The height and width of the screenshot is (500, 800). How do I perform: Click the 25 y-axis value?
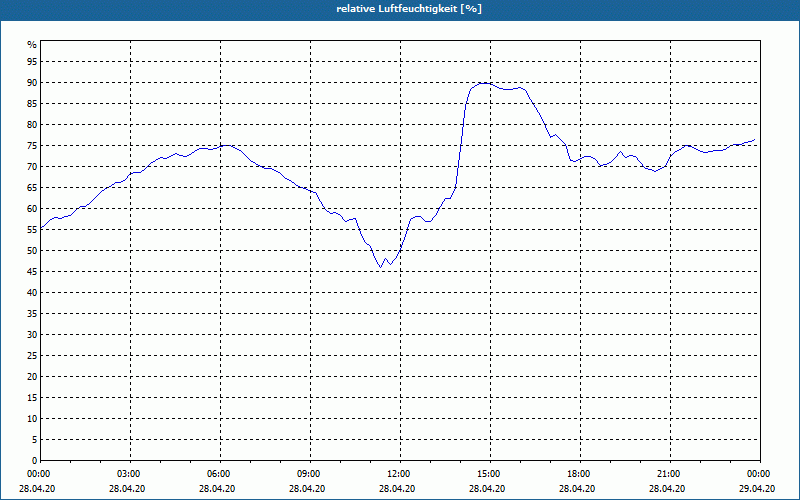32,356
